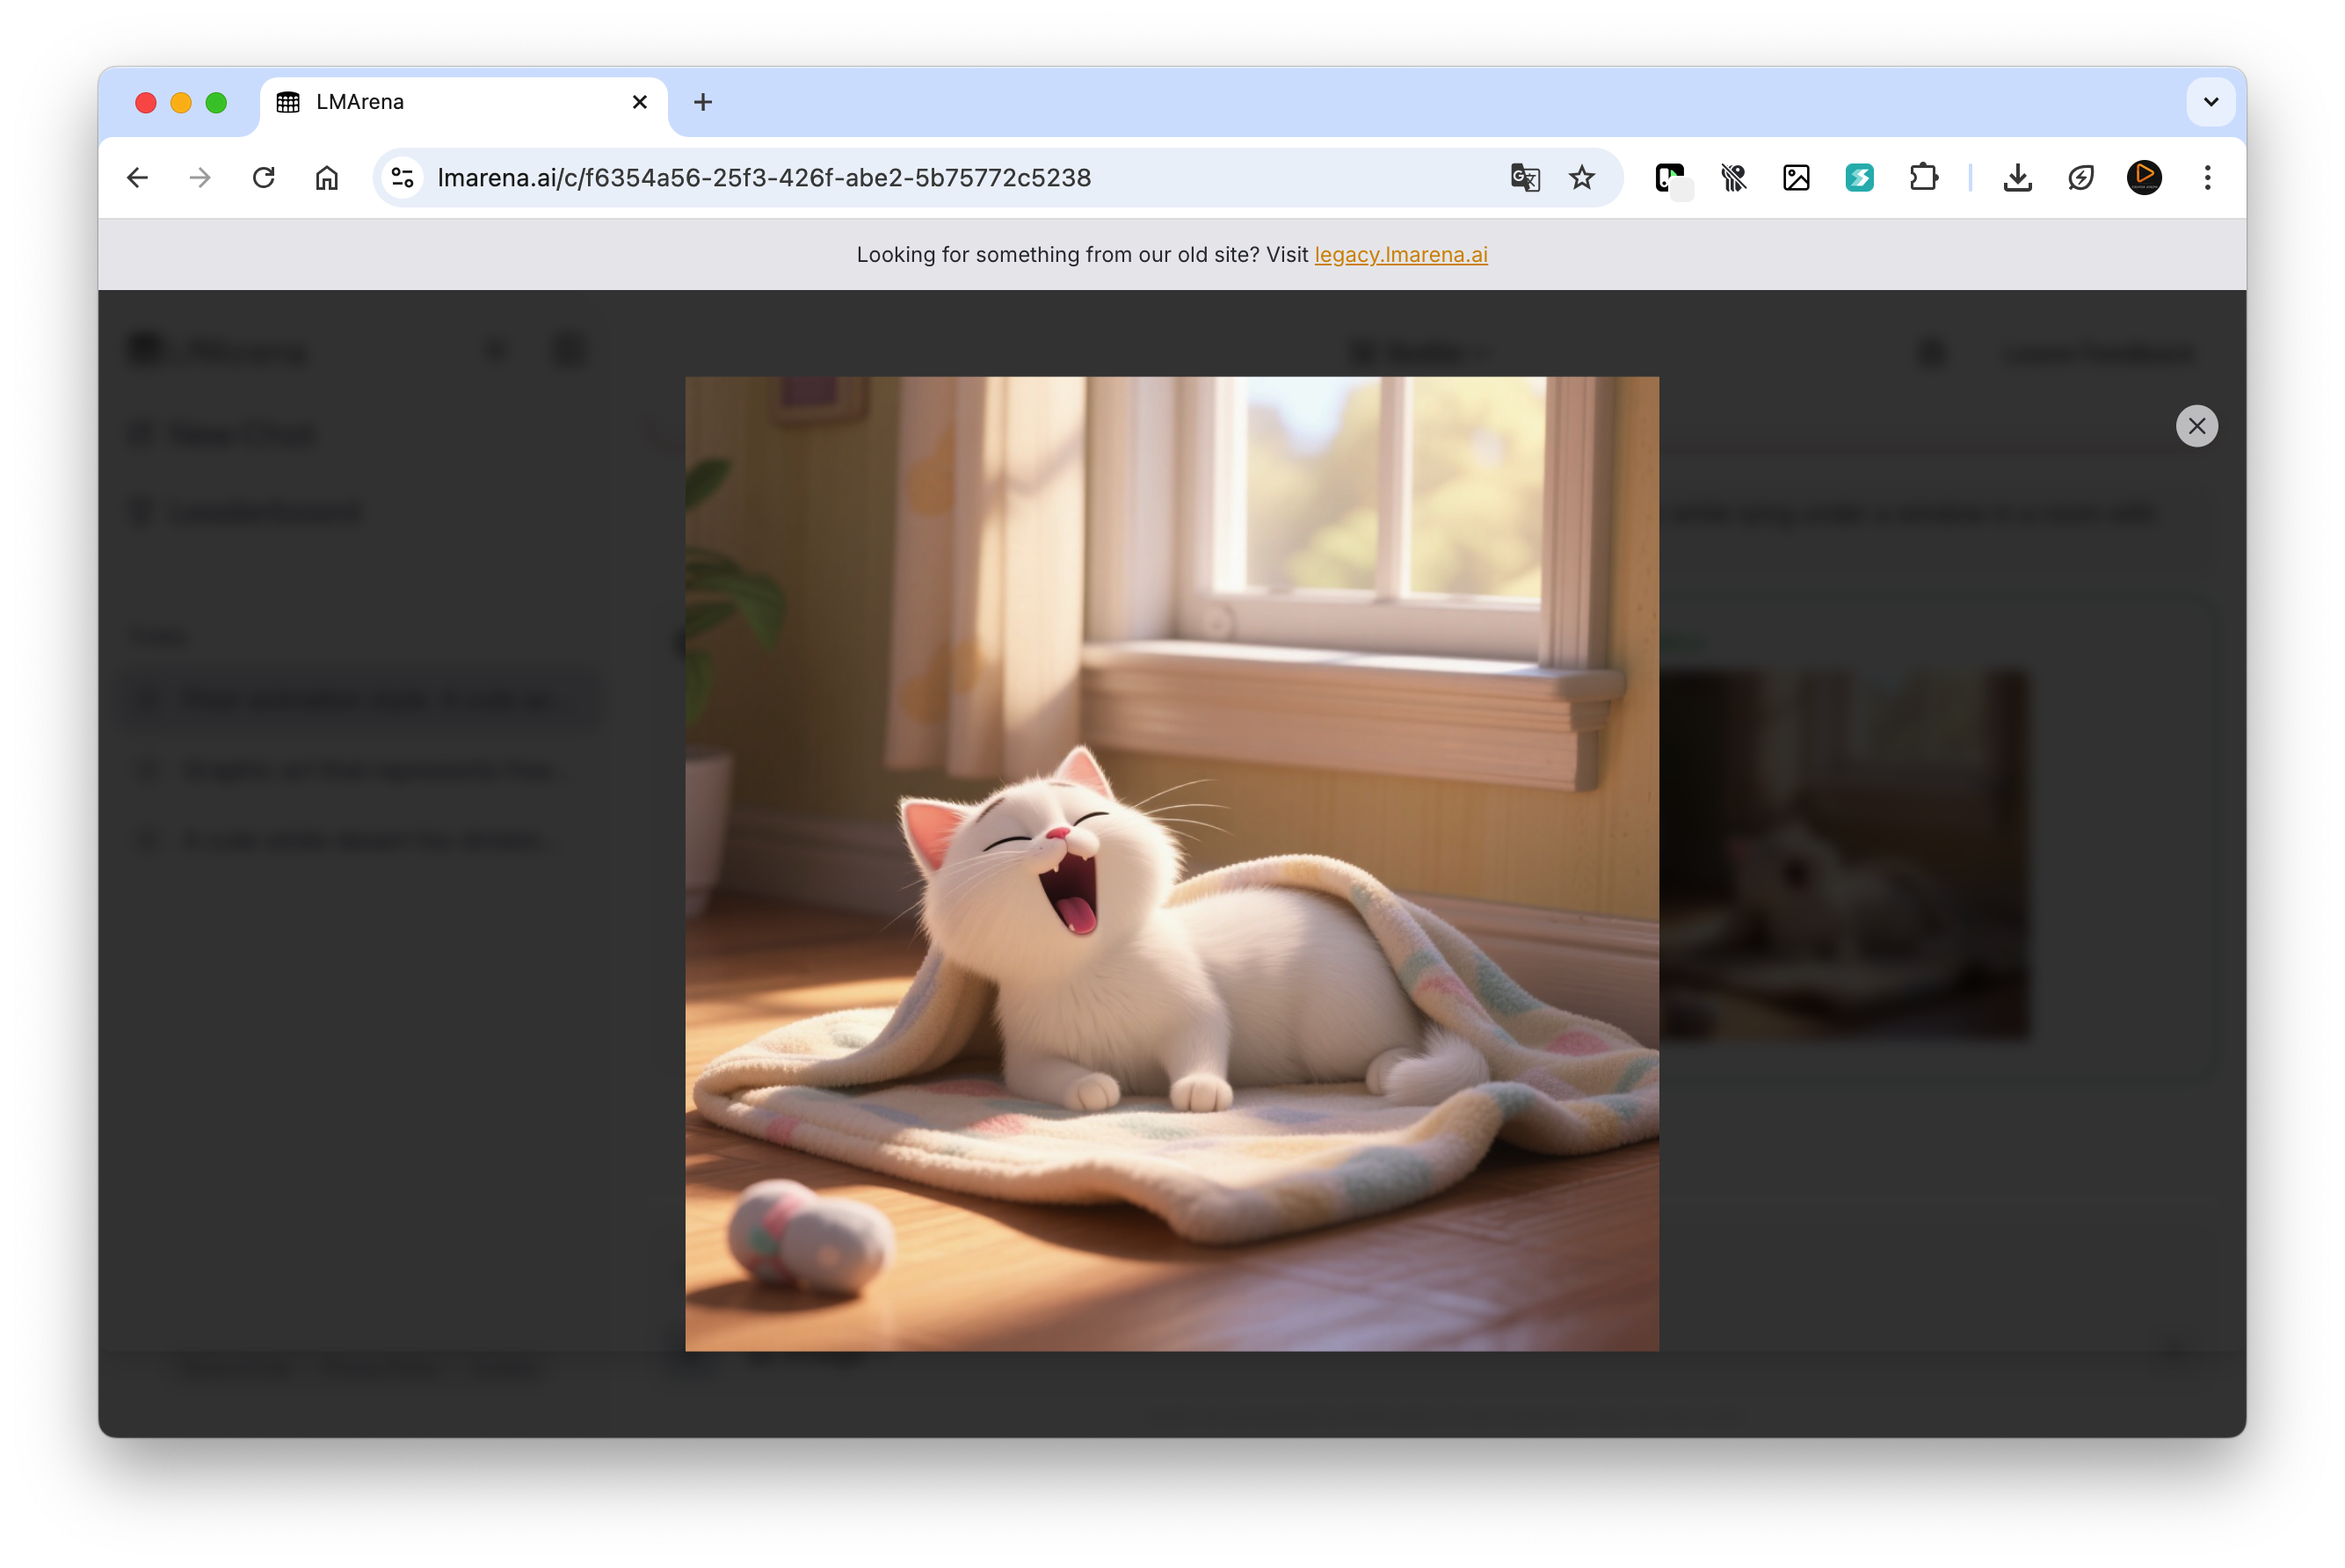Open the Extensions puzzle-piece menu
The width and height of the screenshot is (2345, 1568).
point(1923,178)
